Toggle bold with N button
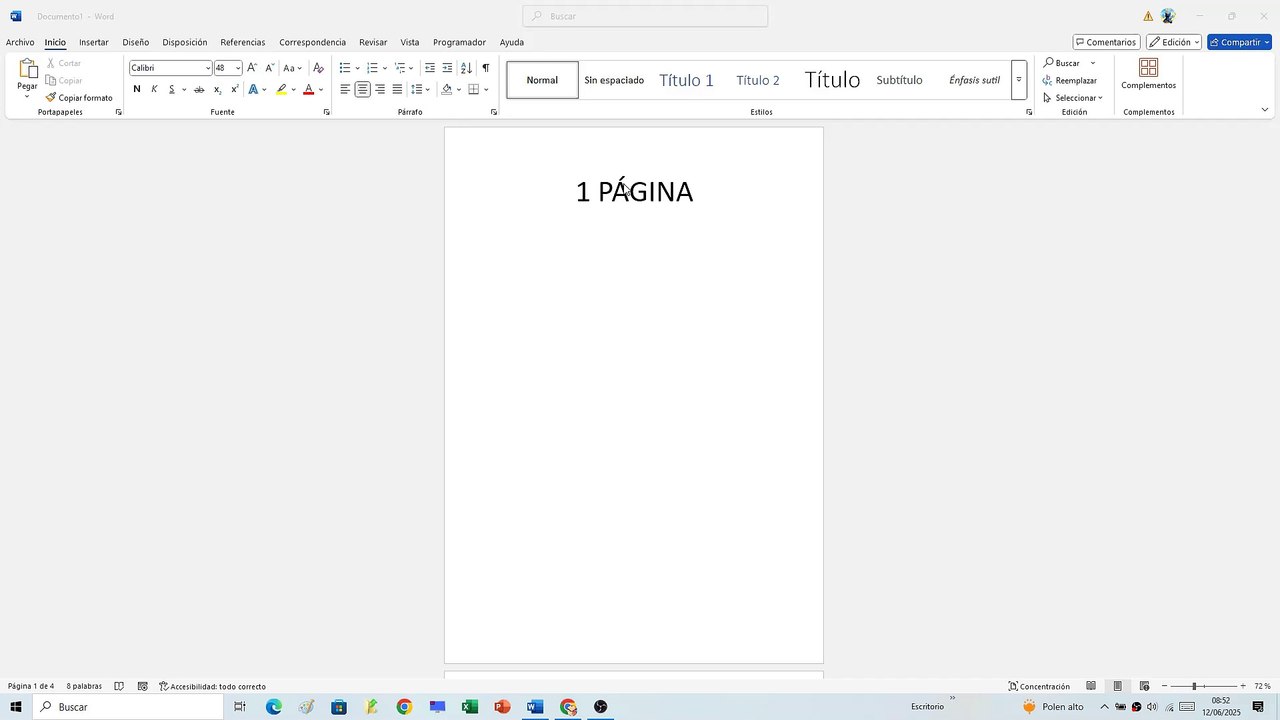Image resolution: width=1280 pixels, height=720 pixels. tap(137, 90)
